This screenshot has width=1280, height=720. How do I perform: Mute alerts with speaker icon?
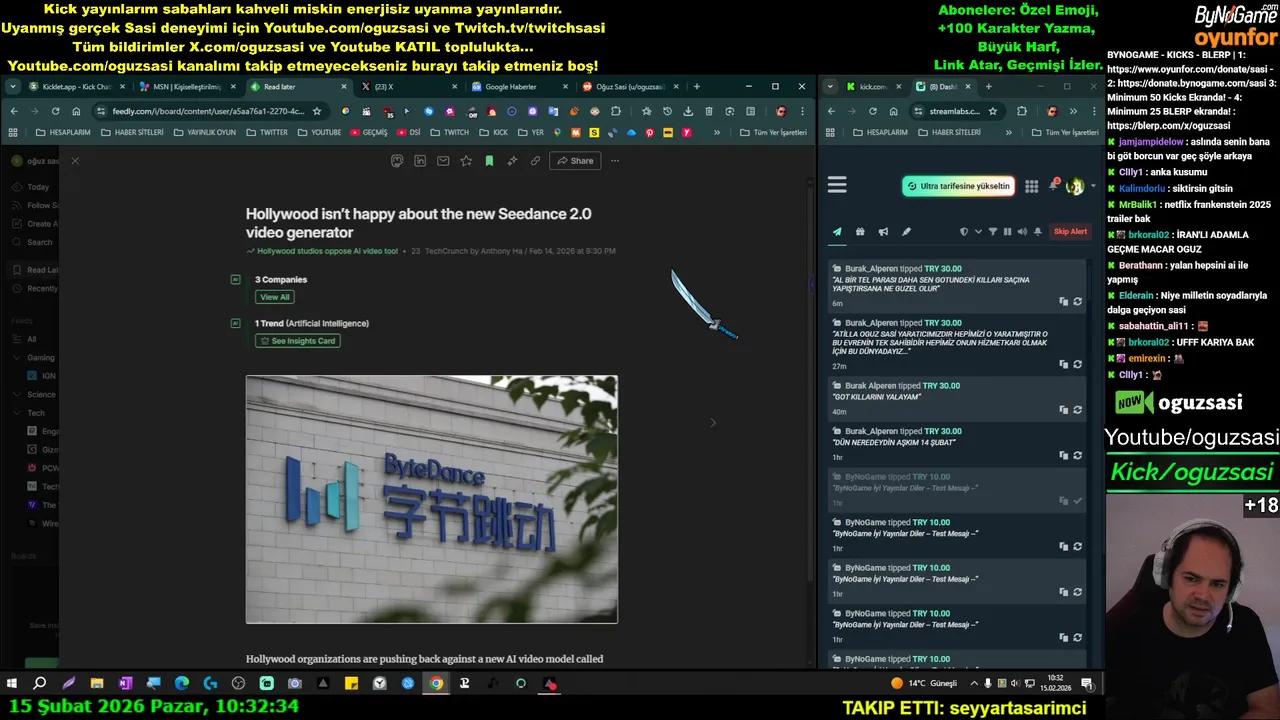(1022, 232)
